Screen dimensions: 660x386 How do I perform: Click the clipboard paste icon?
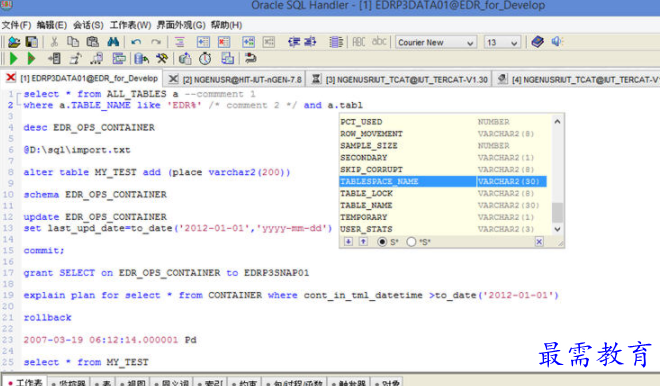point(92,42)
